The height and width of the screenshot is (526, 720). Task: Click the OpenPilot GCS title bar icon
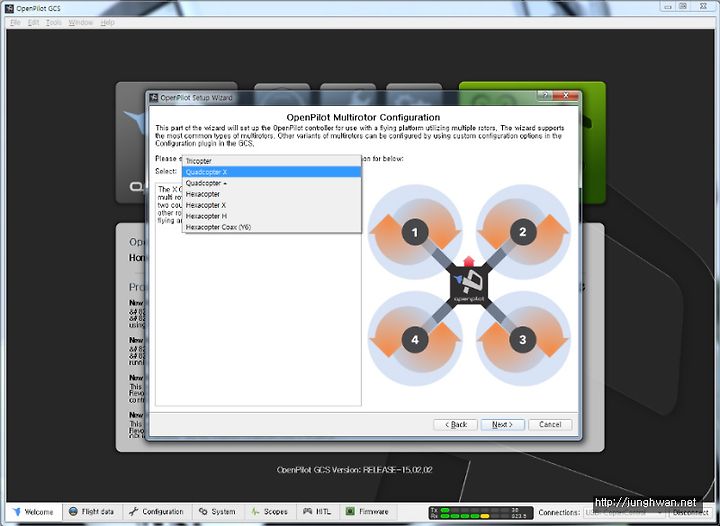[9, 8]
